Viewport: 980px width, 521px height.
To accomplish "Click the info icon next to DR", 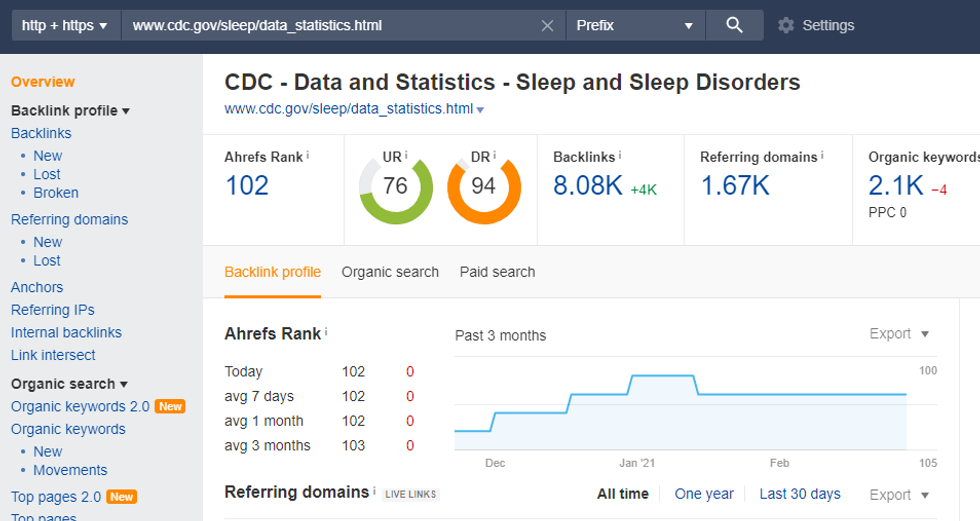I will pos(494,155).
